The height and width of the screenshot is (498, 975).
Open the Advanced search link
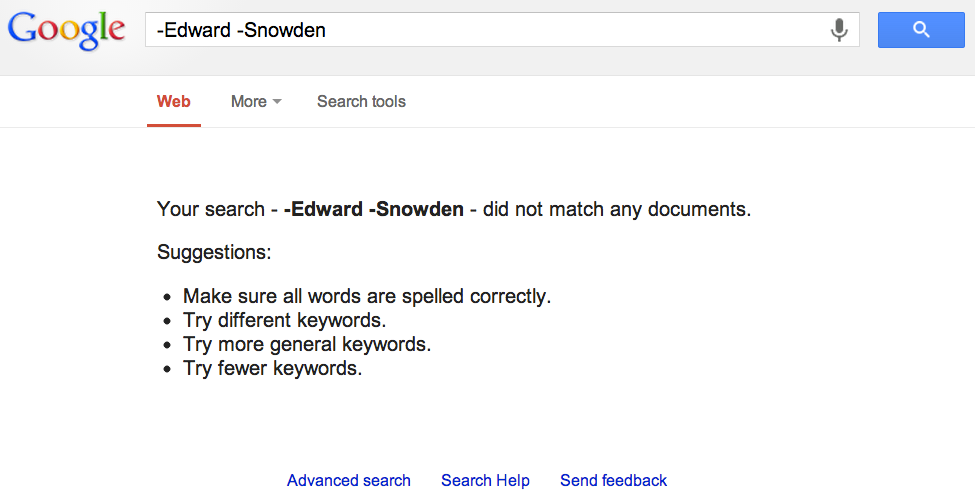click(348, 480)
